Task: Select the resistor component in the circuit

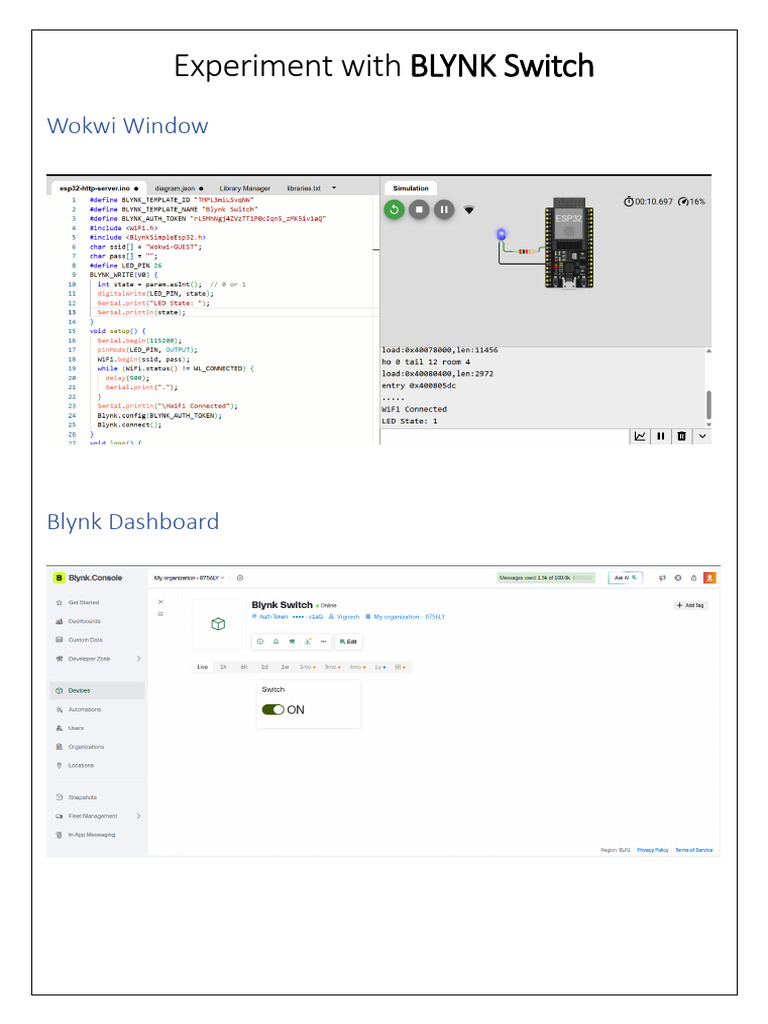Action: click(526, 251)
